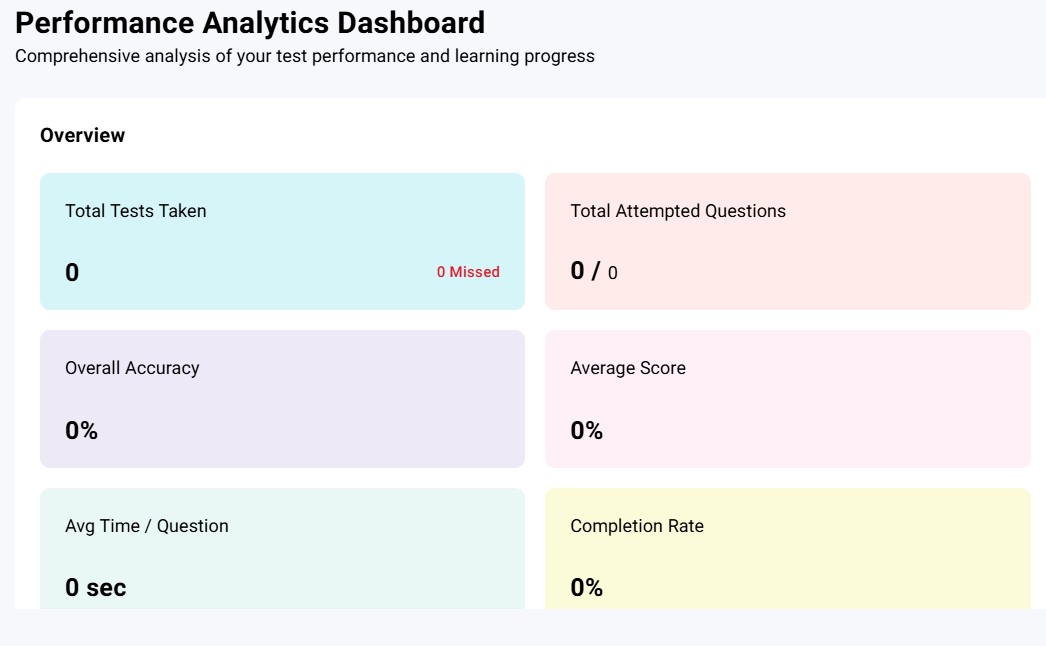This screenshot has height=646, width=1046.
Task: Select the 0 / 0 attempted questions value
Action: pyautogui.click(x=594, y=270)
